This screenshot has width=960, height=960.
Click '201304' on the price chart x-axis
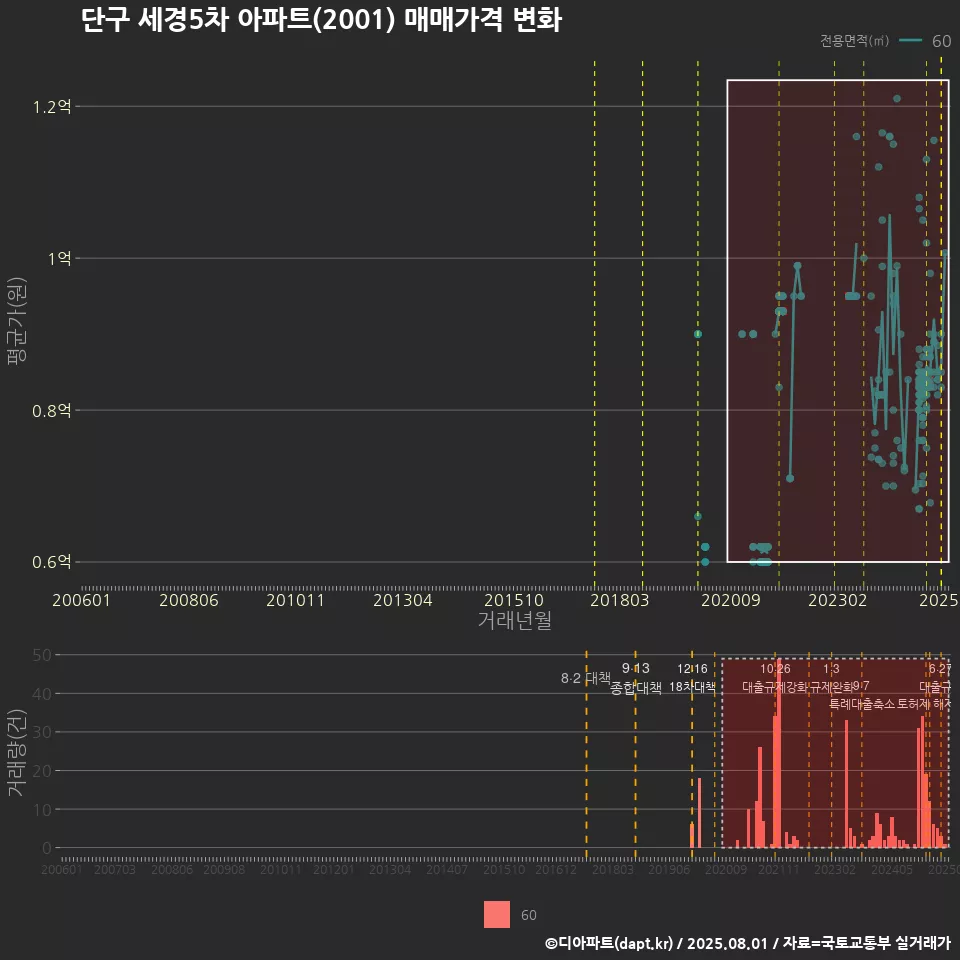click(403, 600)
